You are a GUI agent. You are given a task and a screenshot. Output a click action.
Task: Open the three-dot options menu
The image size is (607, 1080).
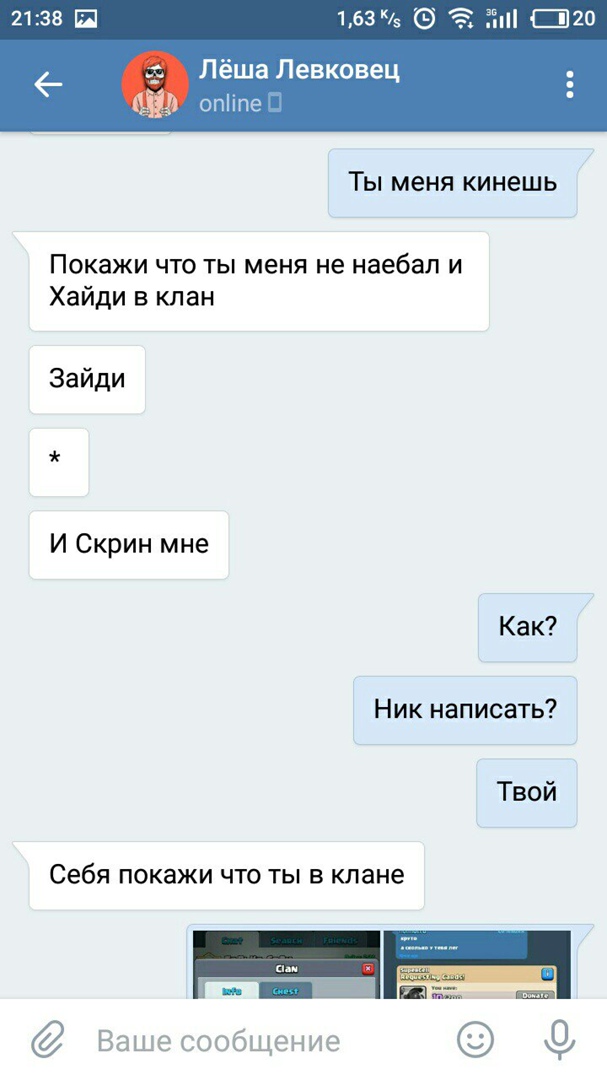[570, 85]
